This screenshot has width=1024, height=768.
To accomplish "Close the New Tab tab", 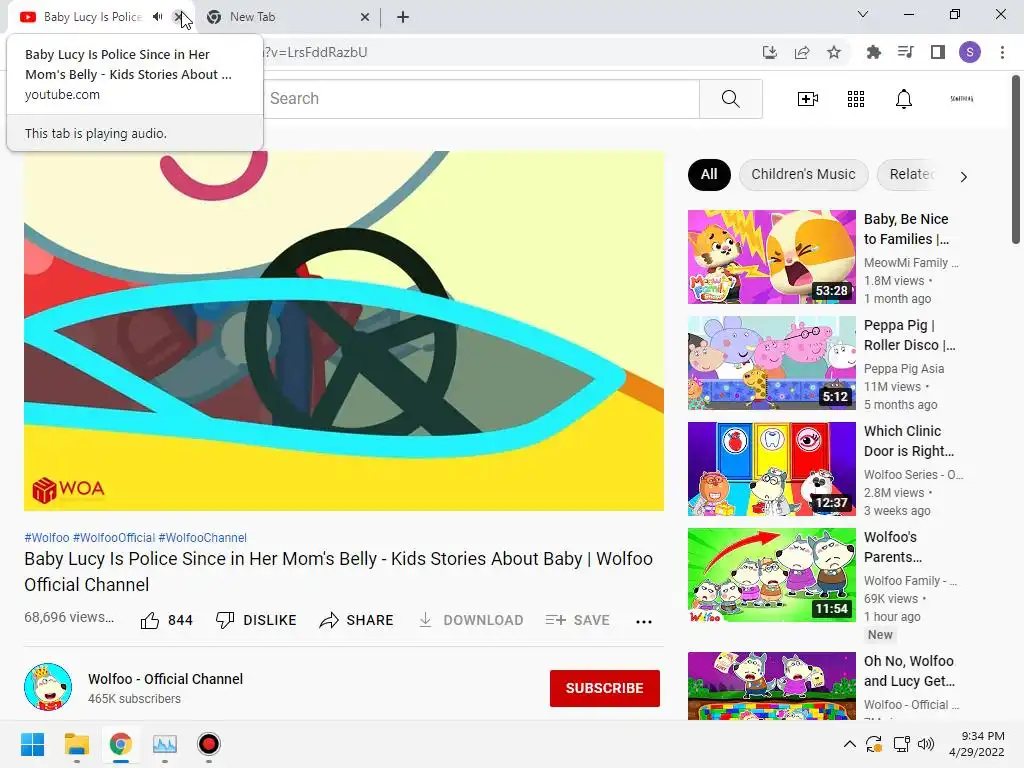I will tap(365, 17).
